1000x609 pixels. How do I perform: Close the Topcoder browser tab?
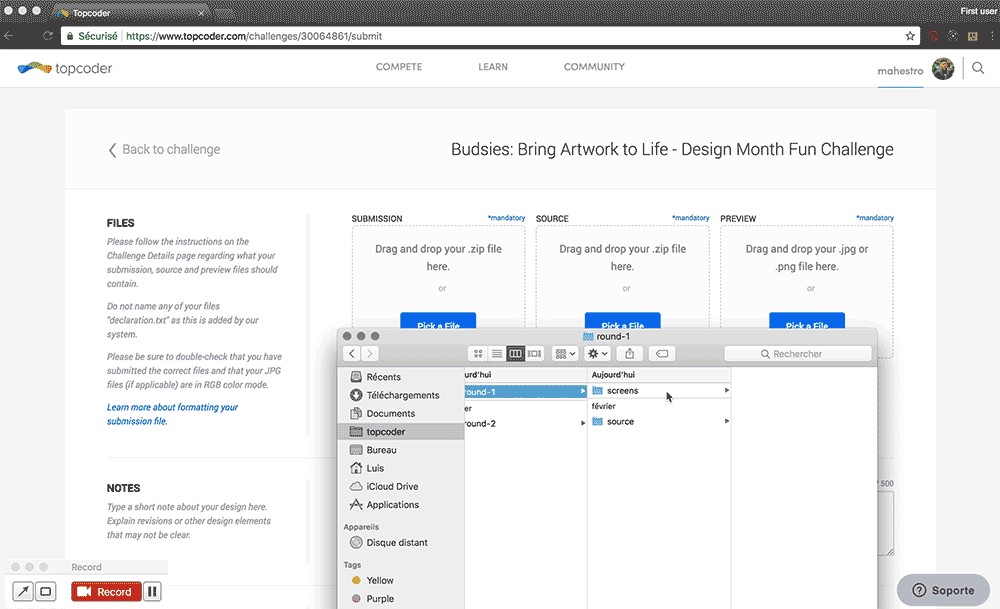tap(201, 13)
